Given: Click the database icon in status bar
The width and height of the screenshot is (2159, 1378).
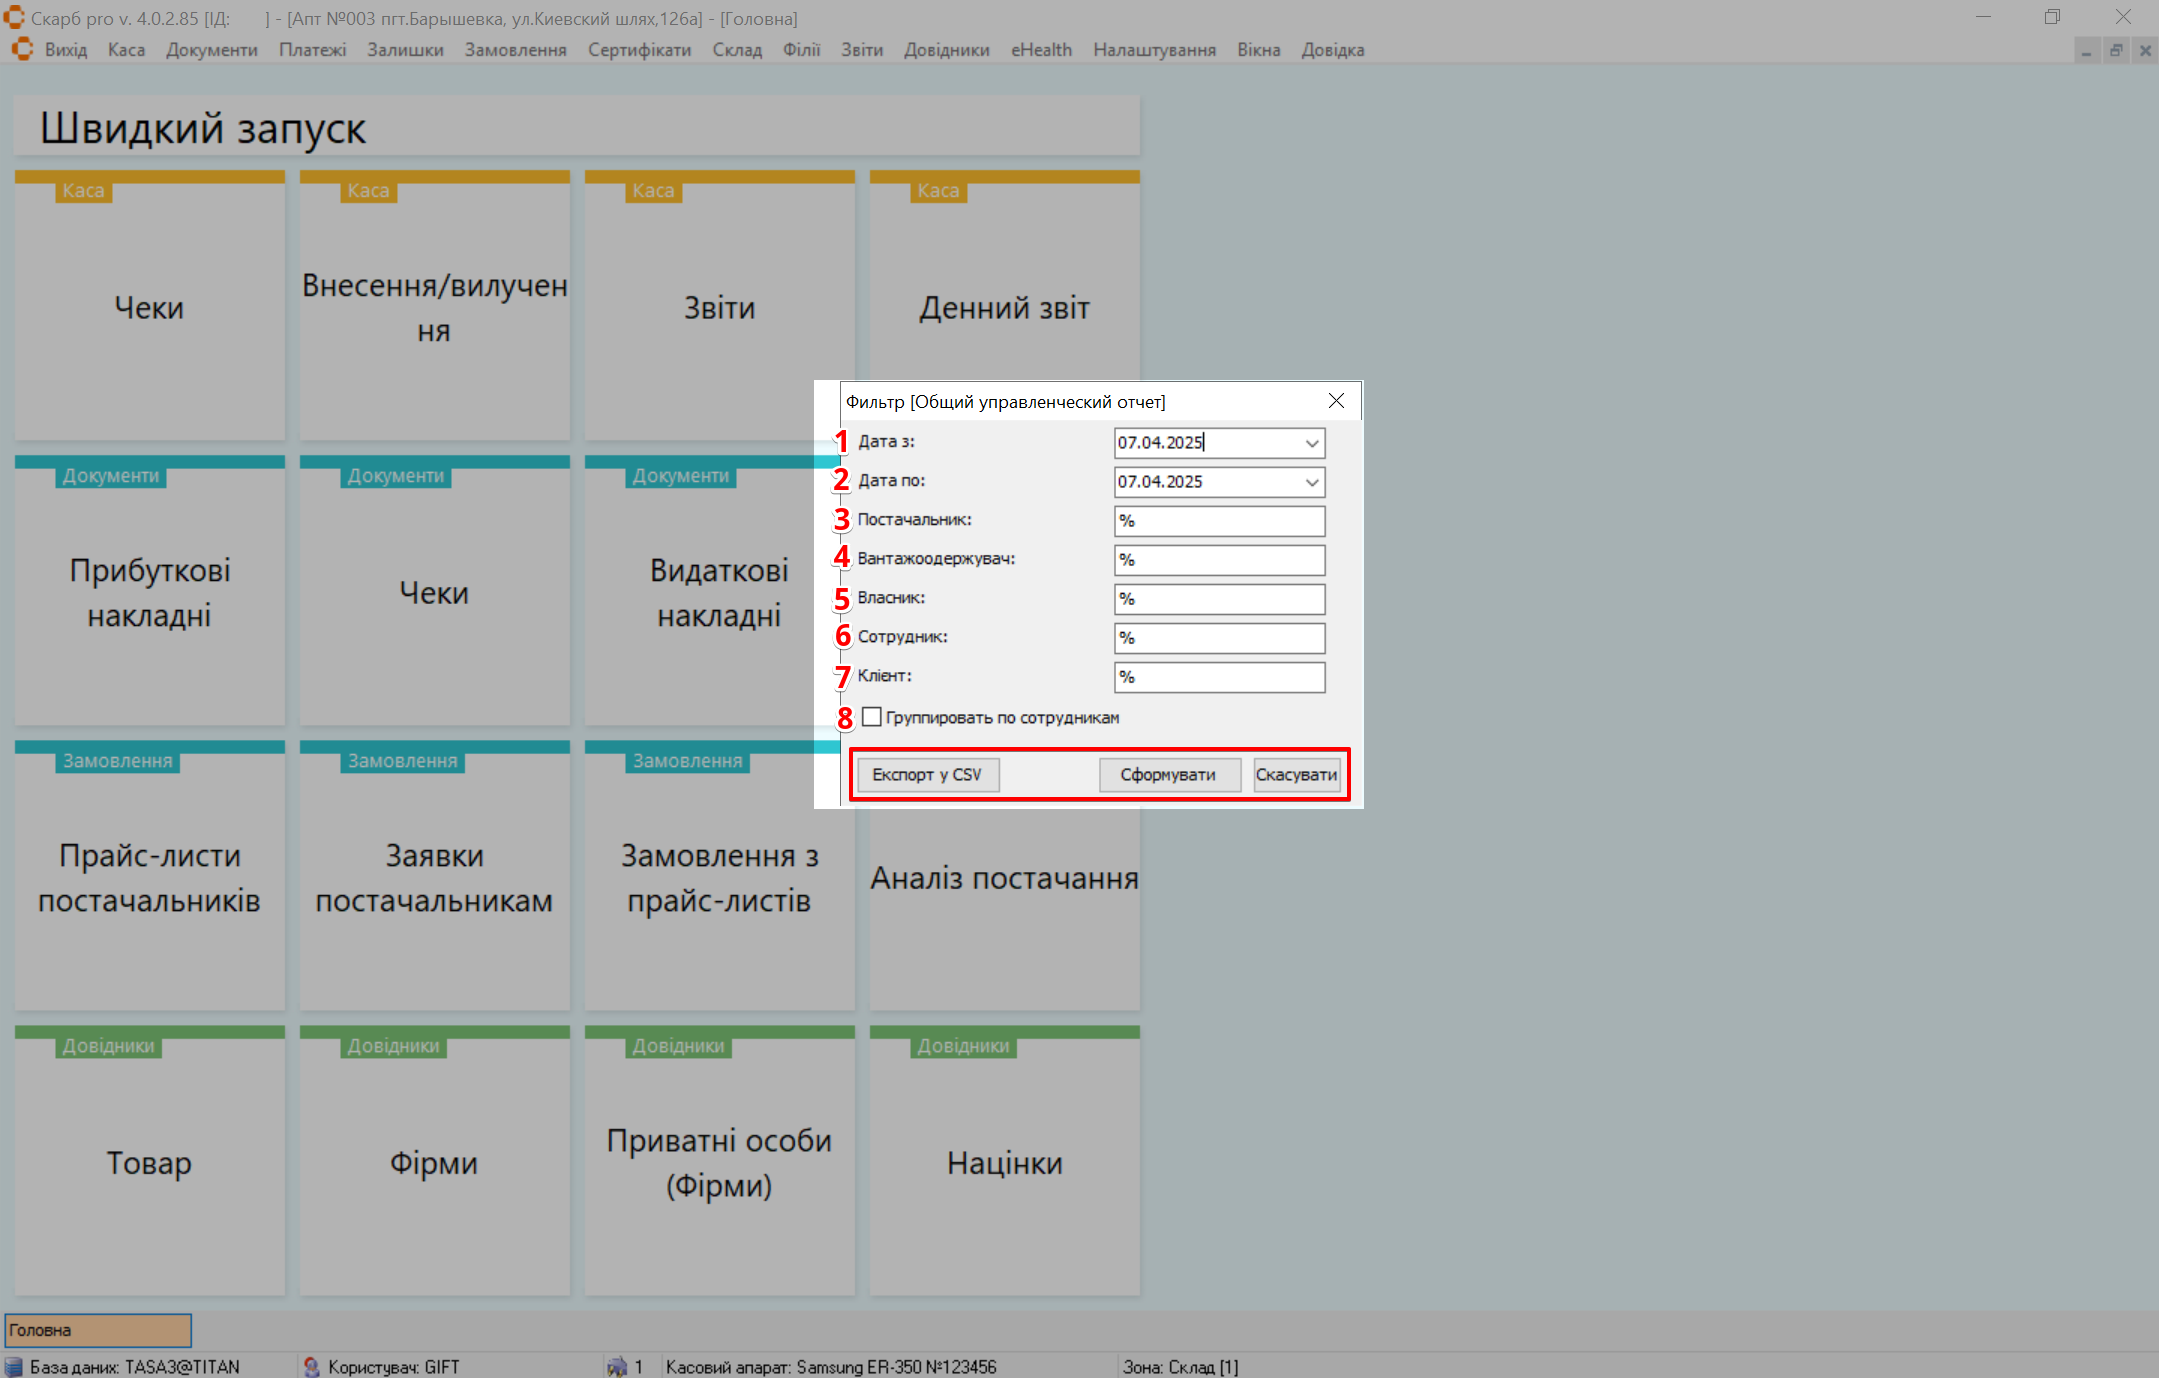Looking at the screenshot, I should point(14,1367).
